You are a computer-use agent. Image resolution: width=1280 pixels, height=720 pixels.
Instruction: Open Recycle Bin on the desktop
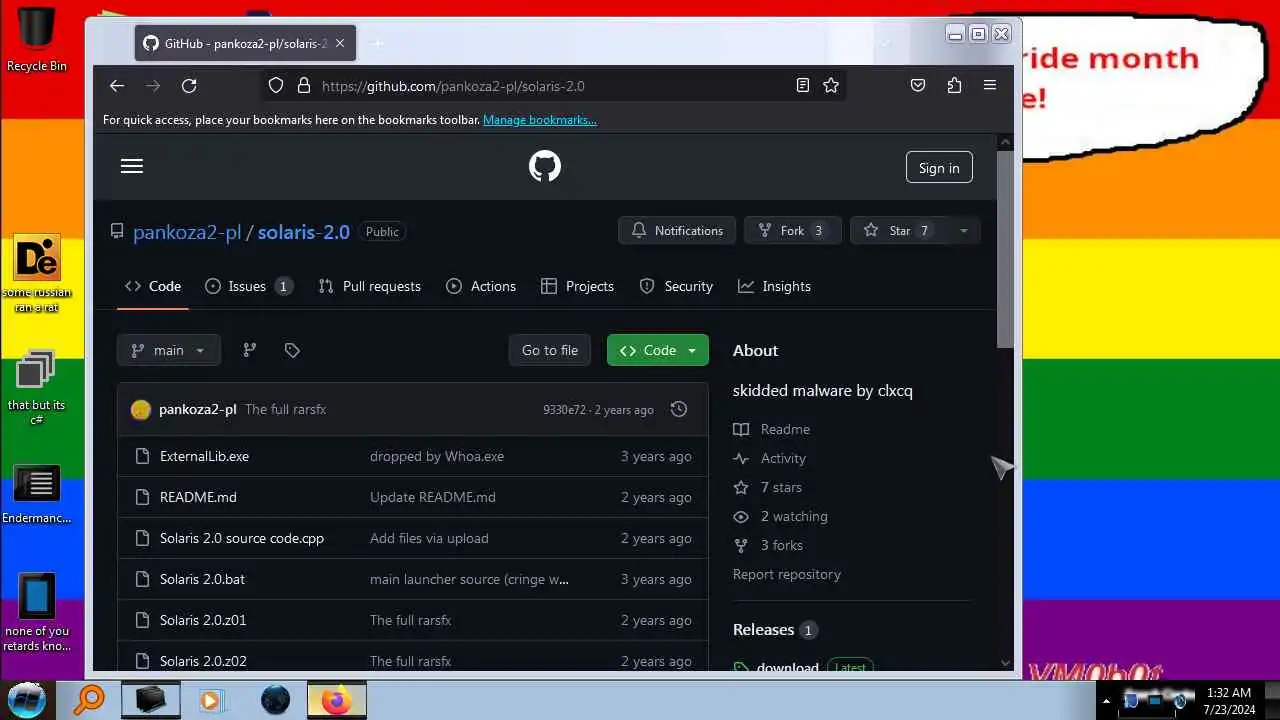coord(37,40)
